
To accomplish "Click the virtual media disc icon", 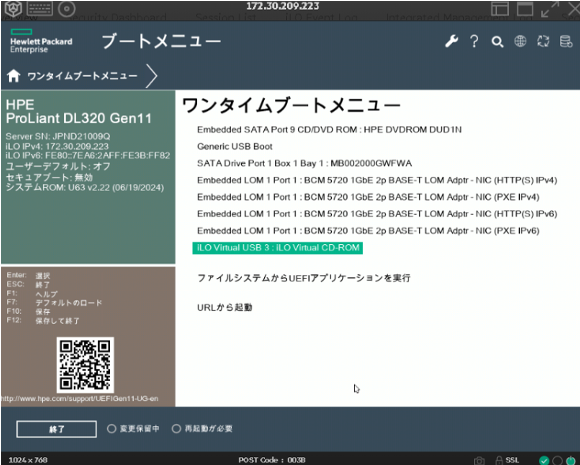I will point(67,9).
